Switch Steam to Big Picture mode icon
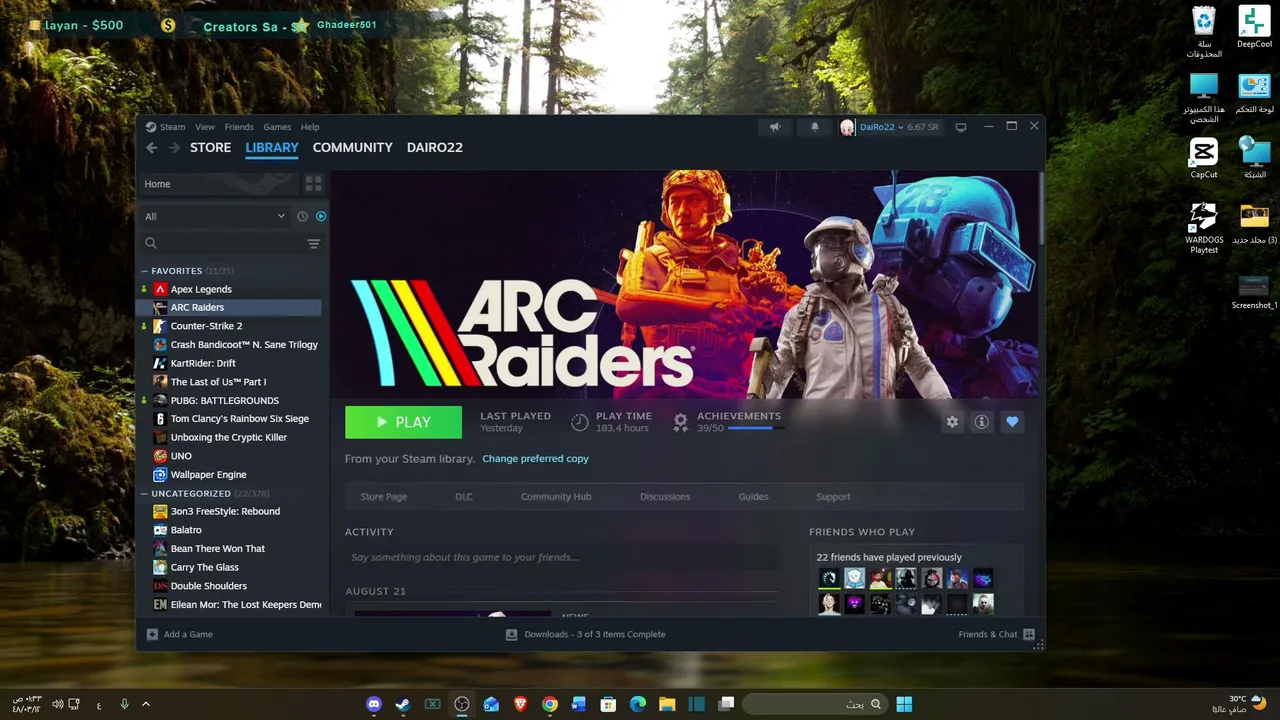The image size is (1280, 720). pyautogui.click(x=961, y=127)
